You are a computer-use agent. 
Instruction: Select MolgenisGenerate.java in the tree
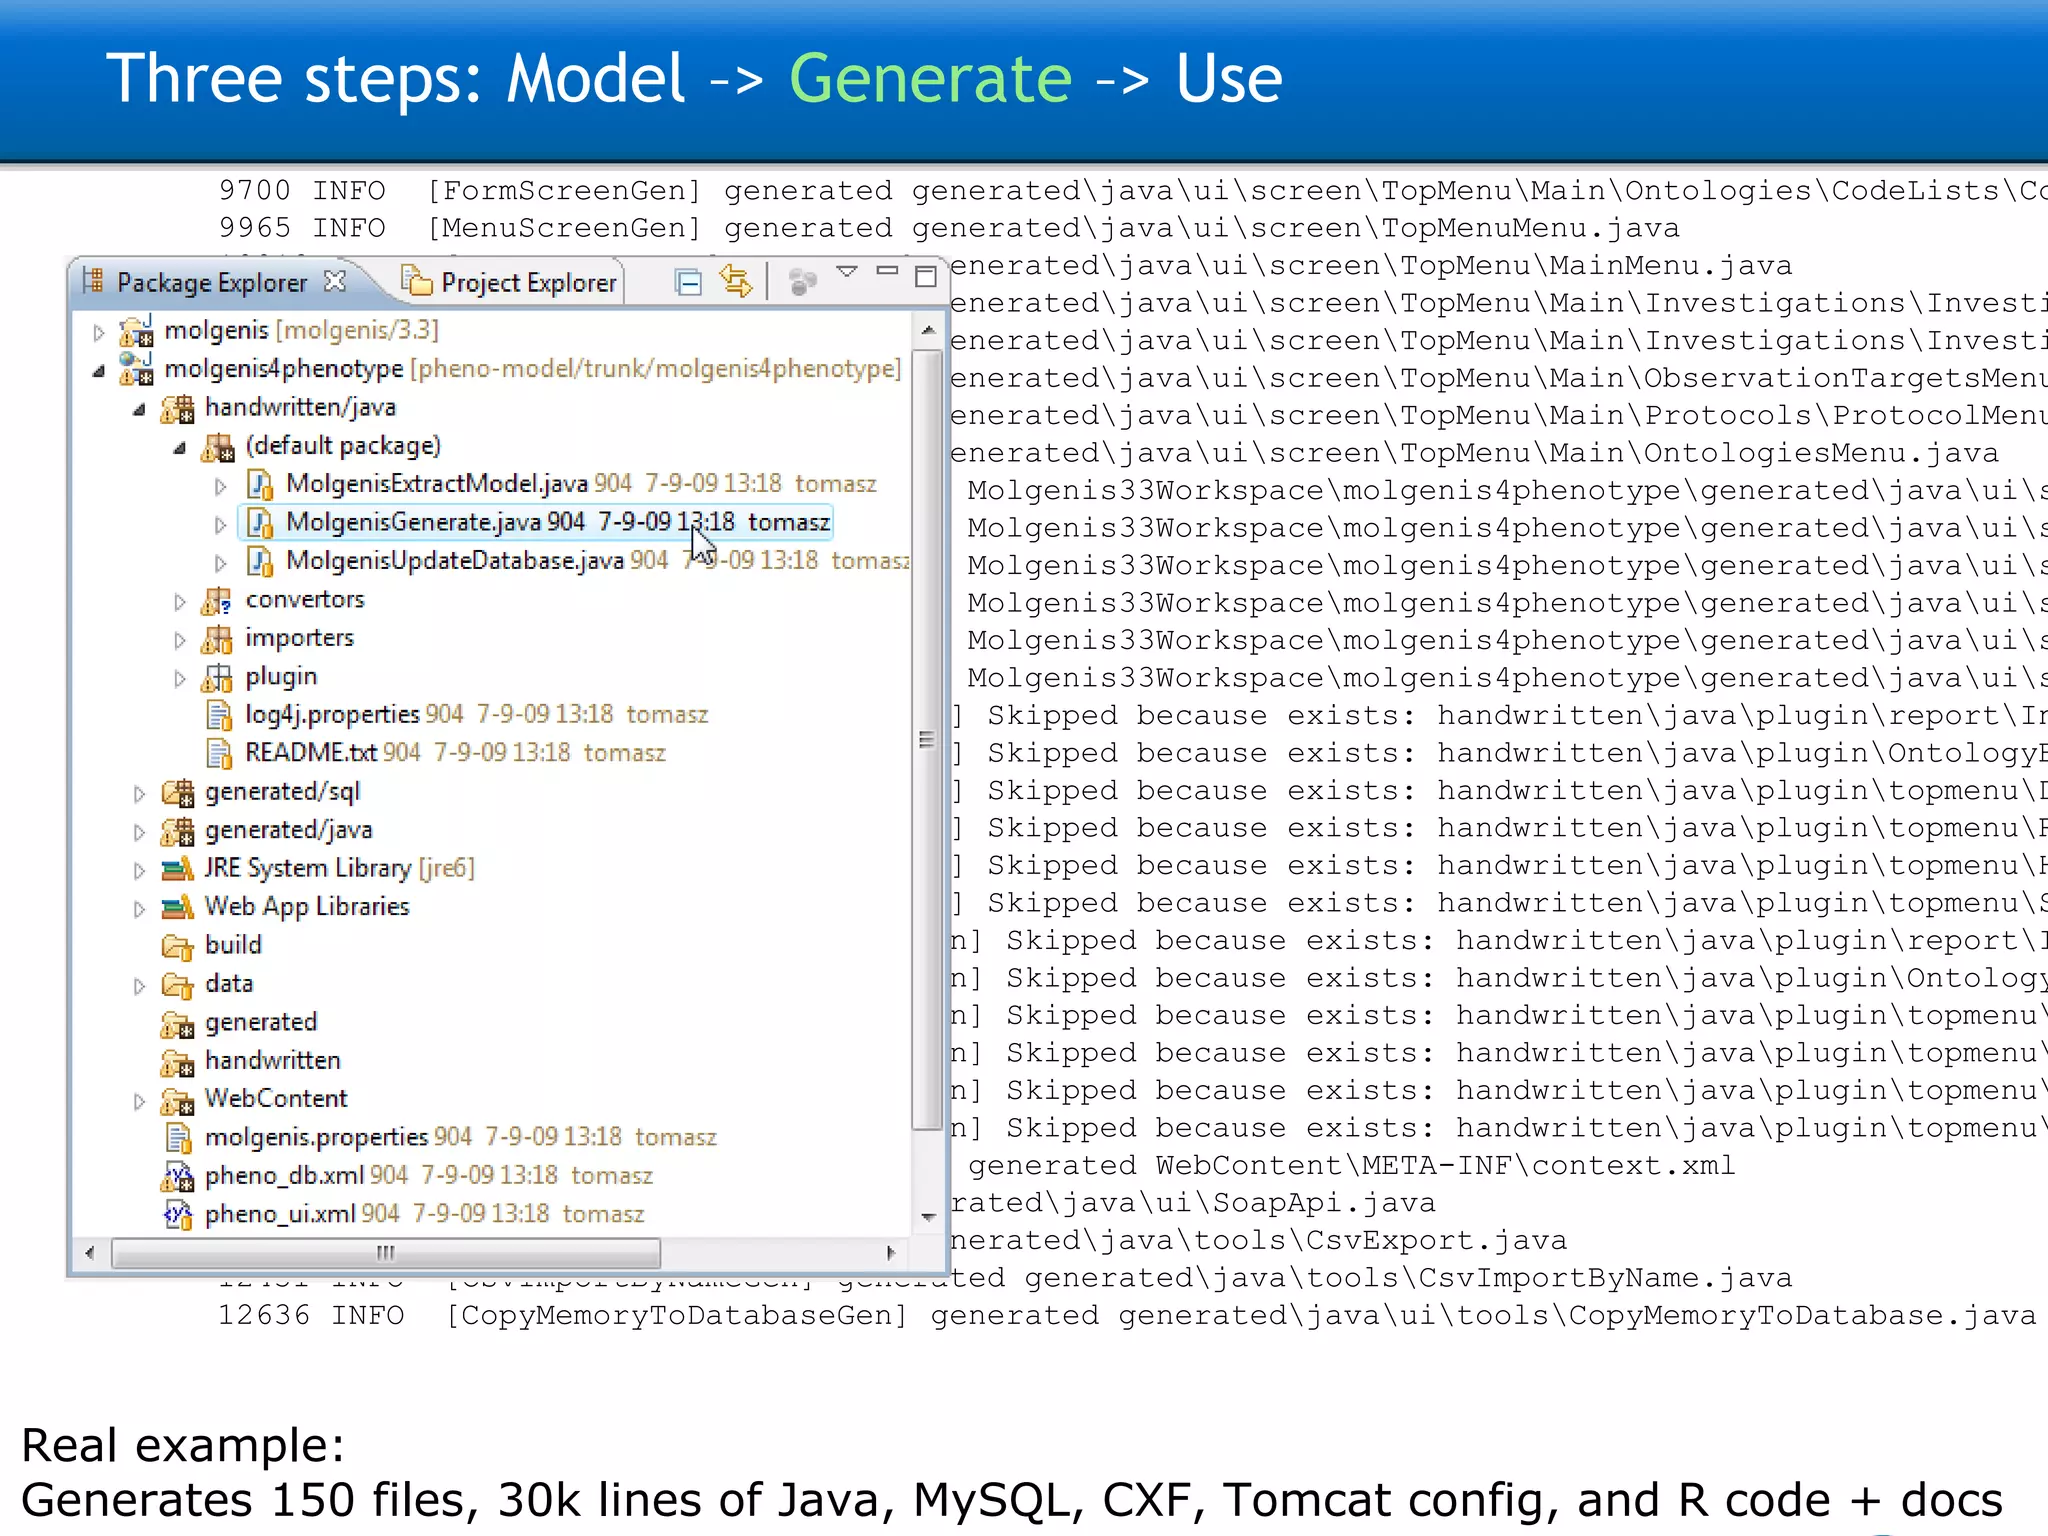(x=535, y=523)
